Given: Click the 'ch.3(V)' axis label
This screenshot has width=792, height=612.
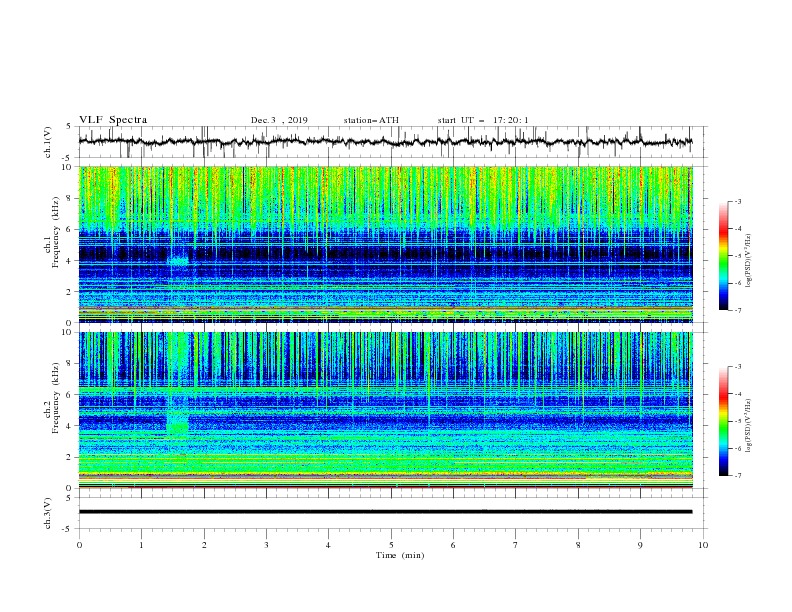Looking at the screenshot, I should pos(47,513).
